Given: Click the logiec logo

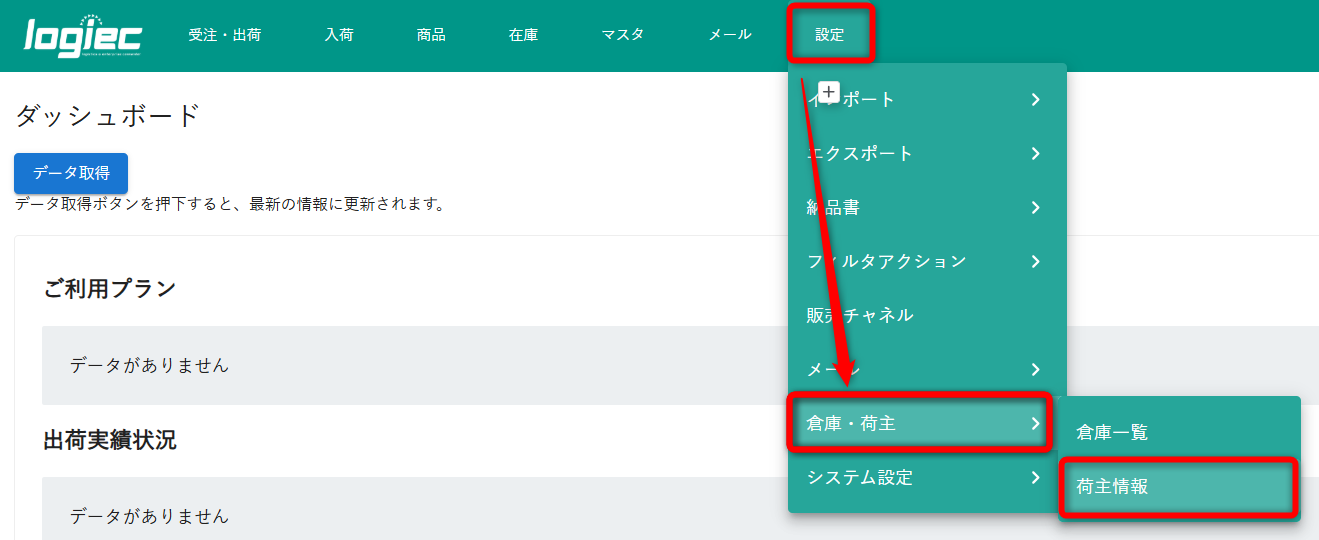Looking at the screenshot, I should tap(83, 36).
